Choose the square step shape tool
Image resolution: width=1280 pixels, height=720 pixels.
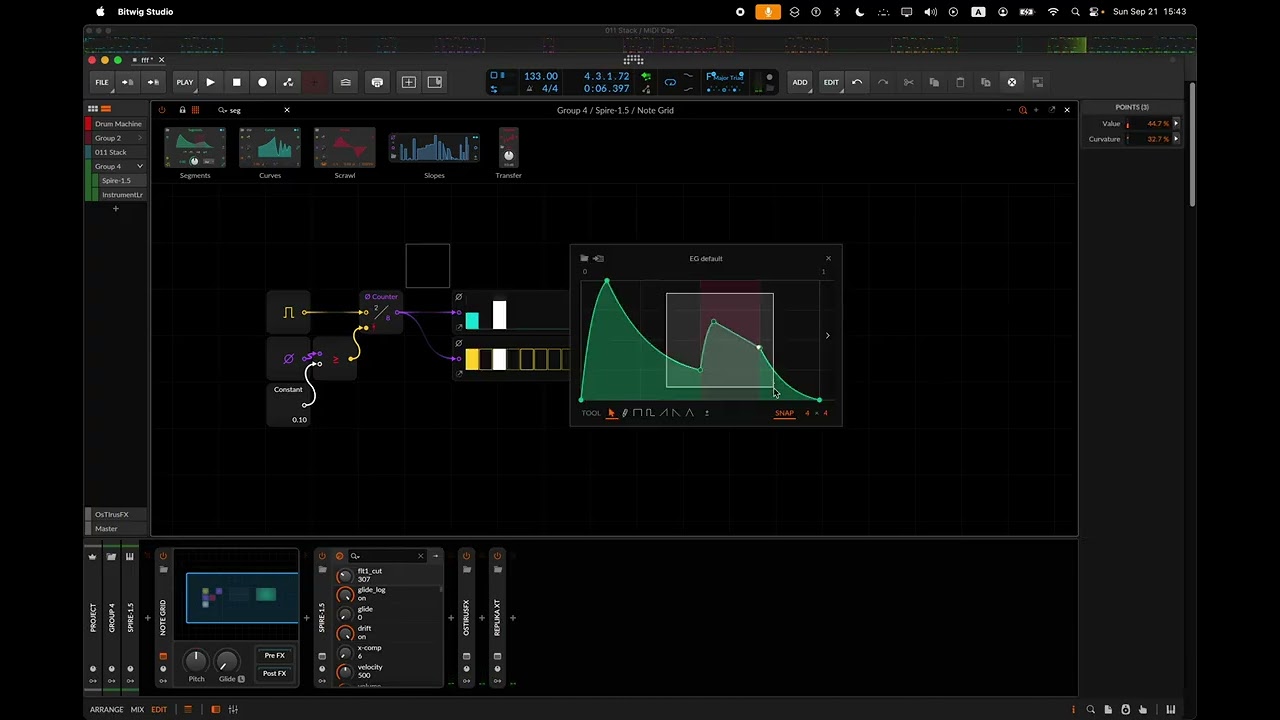(637, 413)
